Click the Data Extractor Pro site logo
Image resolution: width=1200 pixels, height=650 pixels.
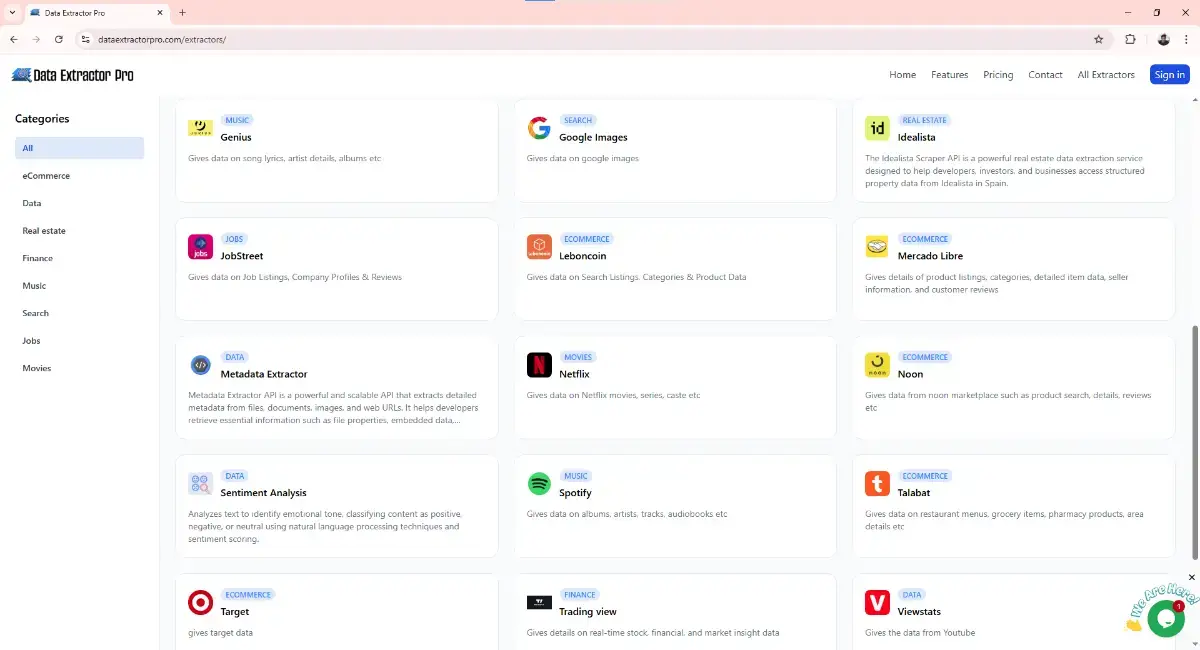point(72,75)
